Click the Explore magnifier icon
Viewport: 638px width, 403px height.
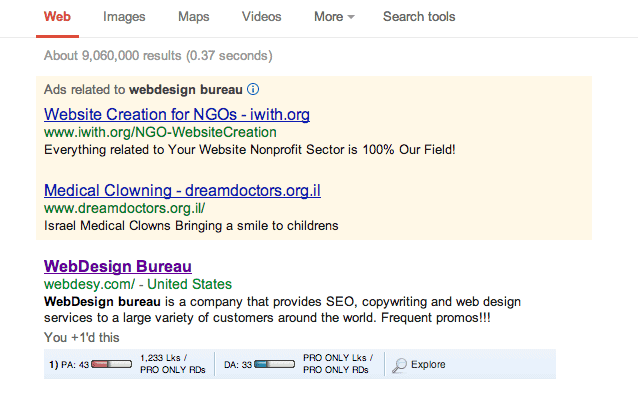tap(399, 364)
